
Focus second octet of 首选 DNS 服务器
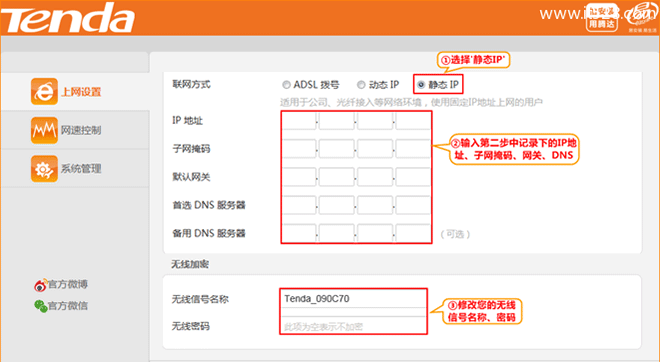click(x=336, y=205)
